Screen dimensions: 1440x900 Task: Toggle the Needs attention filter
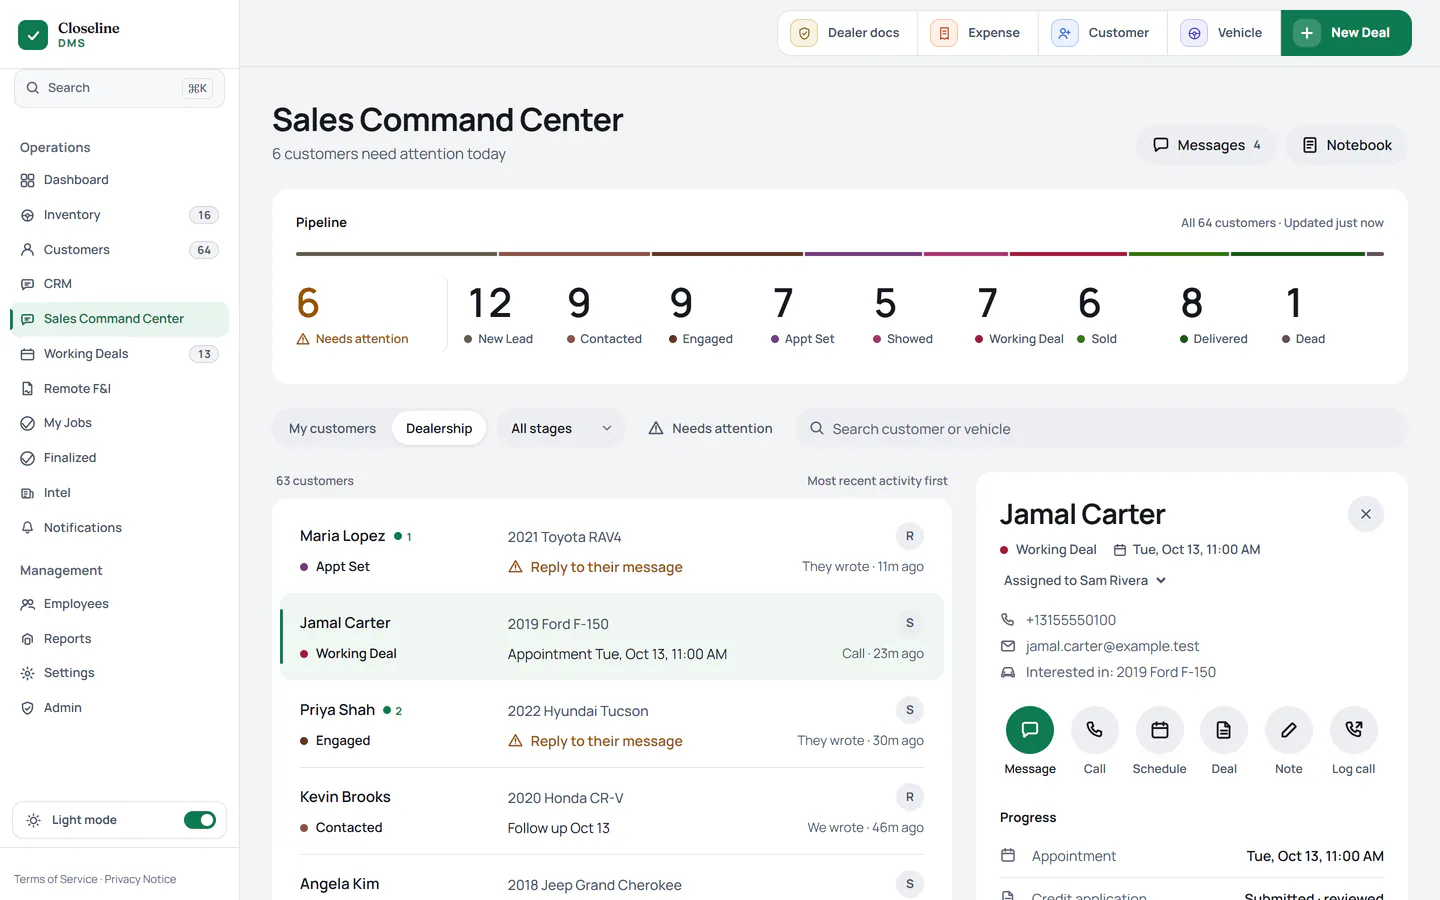(710, 428)
